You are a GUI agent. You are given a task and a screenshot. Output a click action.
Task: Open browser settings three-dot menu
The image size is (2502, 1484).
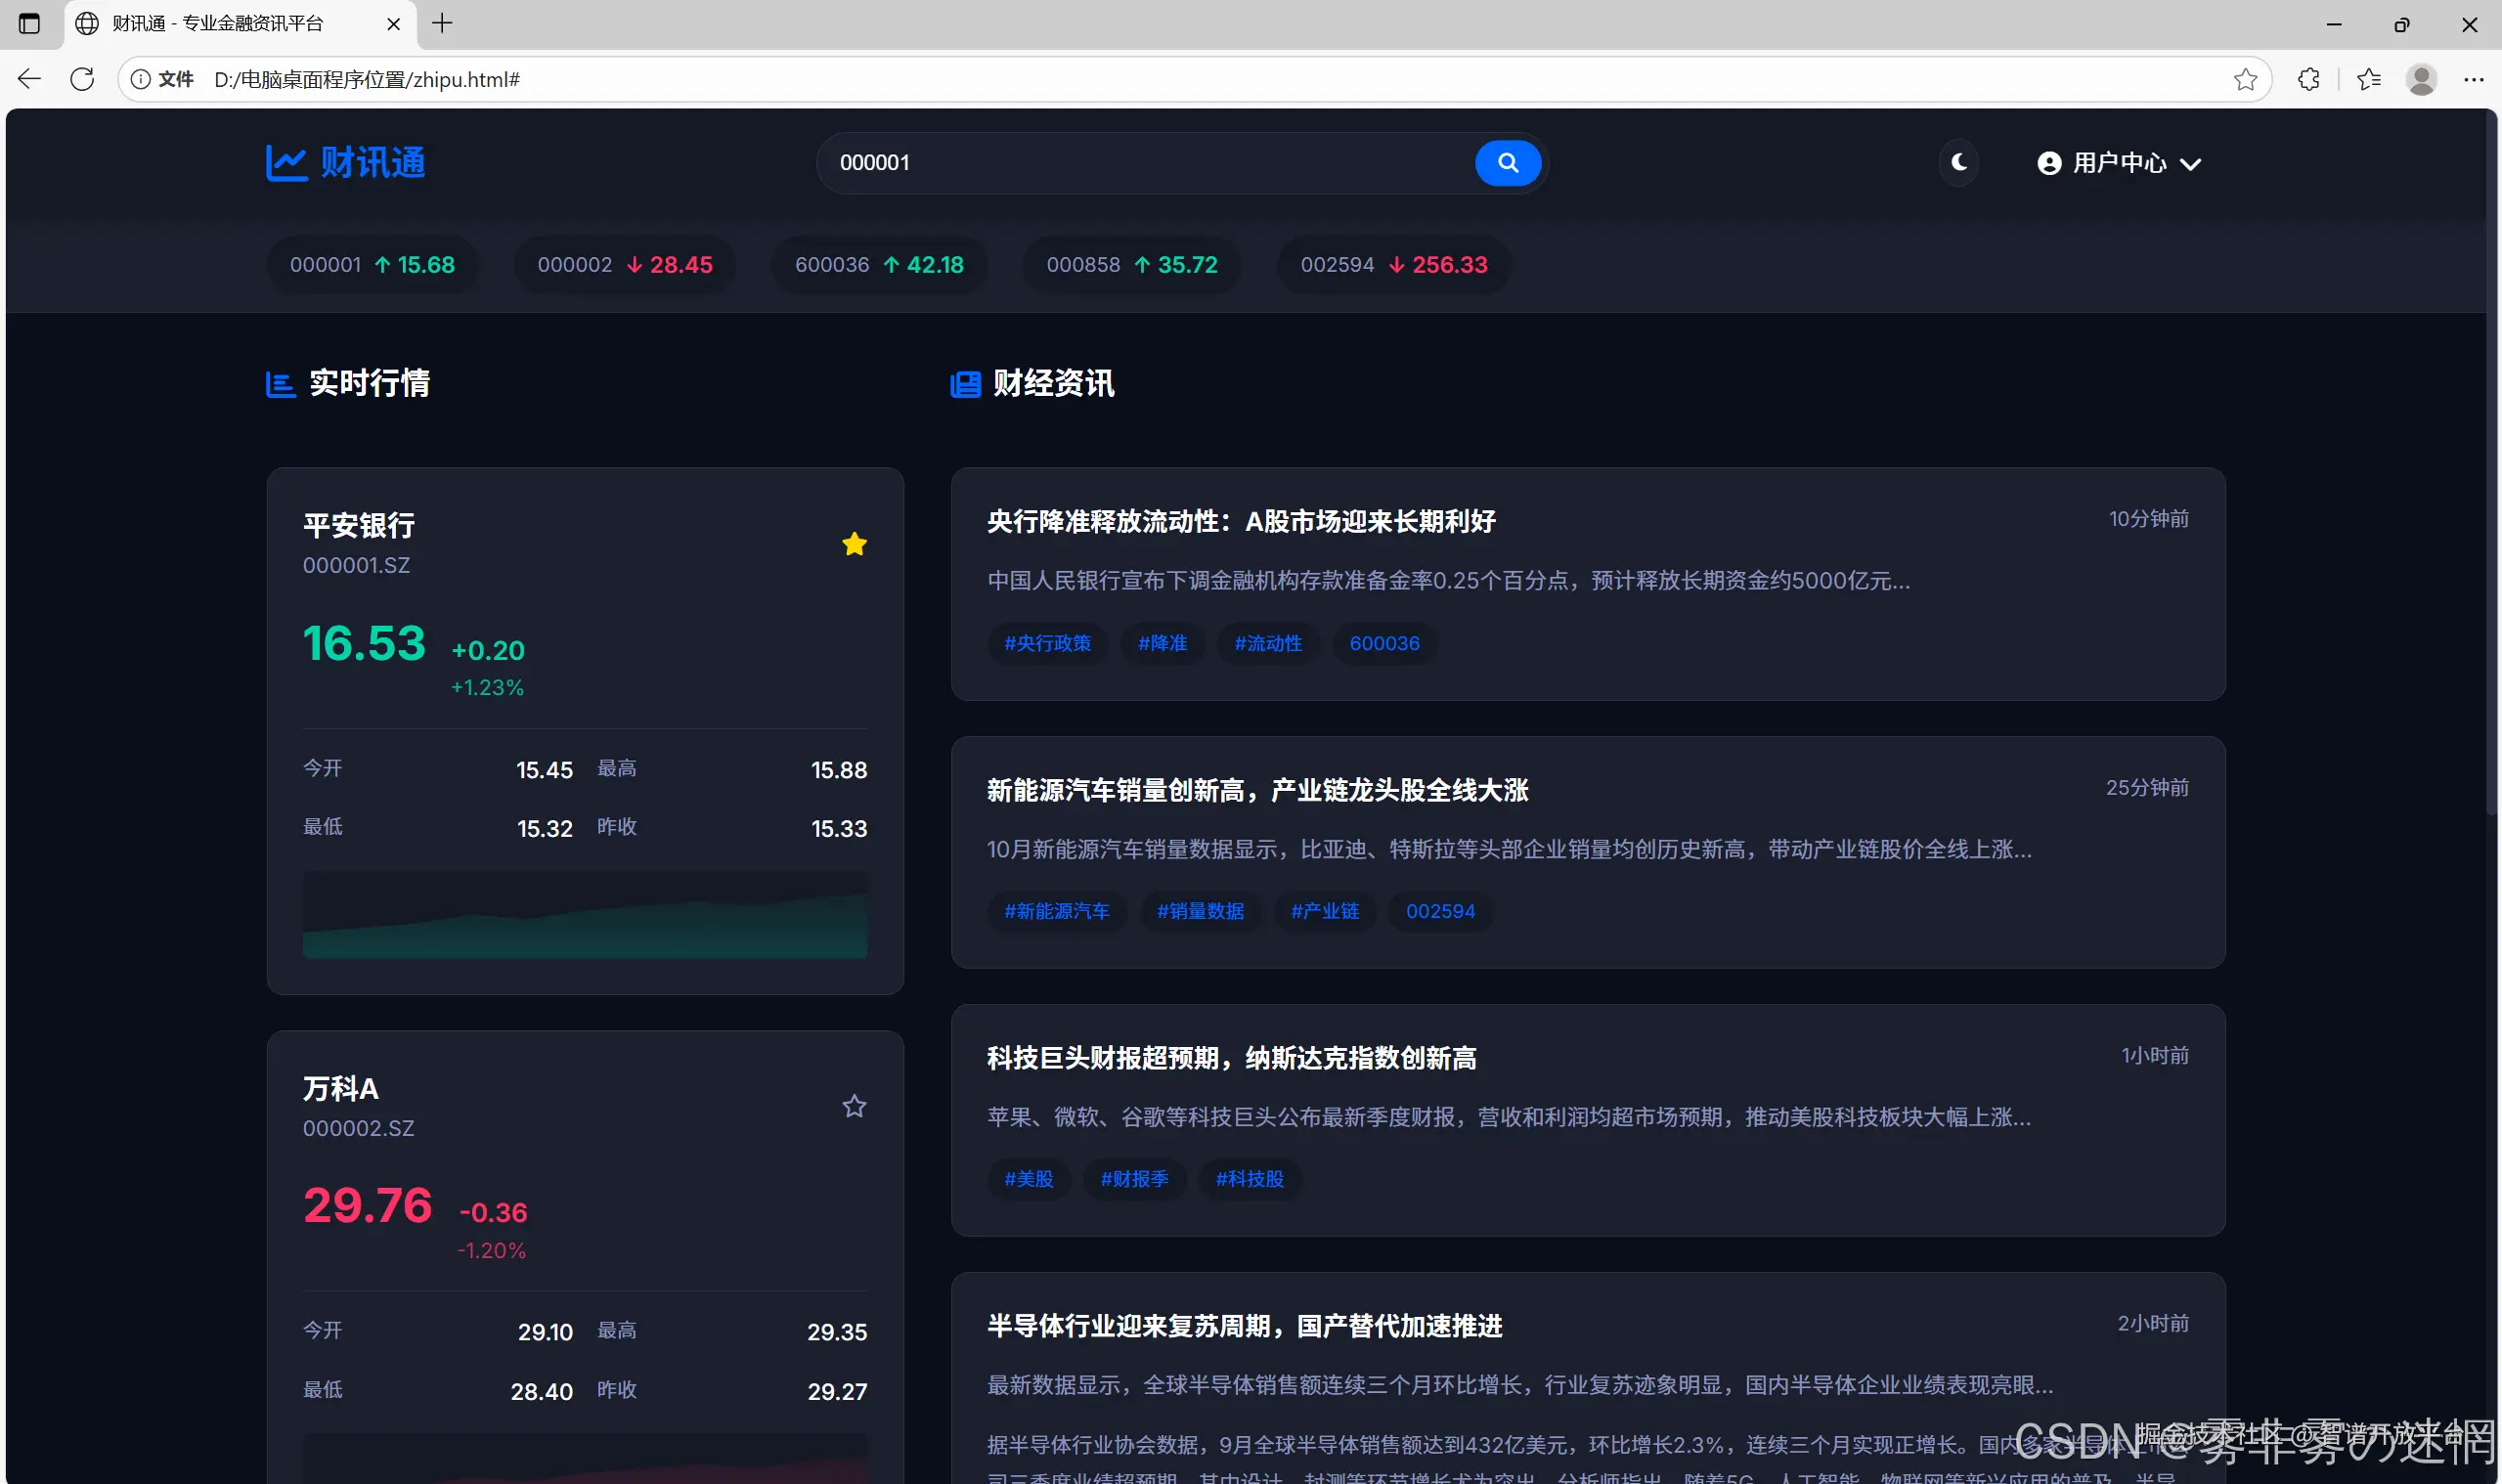pyautogui.click(x=2473, y=79)
